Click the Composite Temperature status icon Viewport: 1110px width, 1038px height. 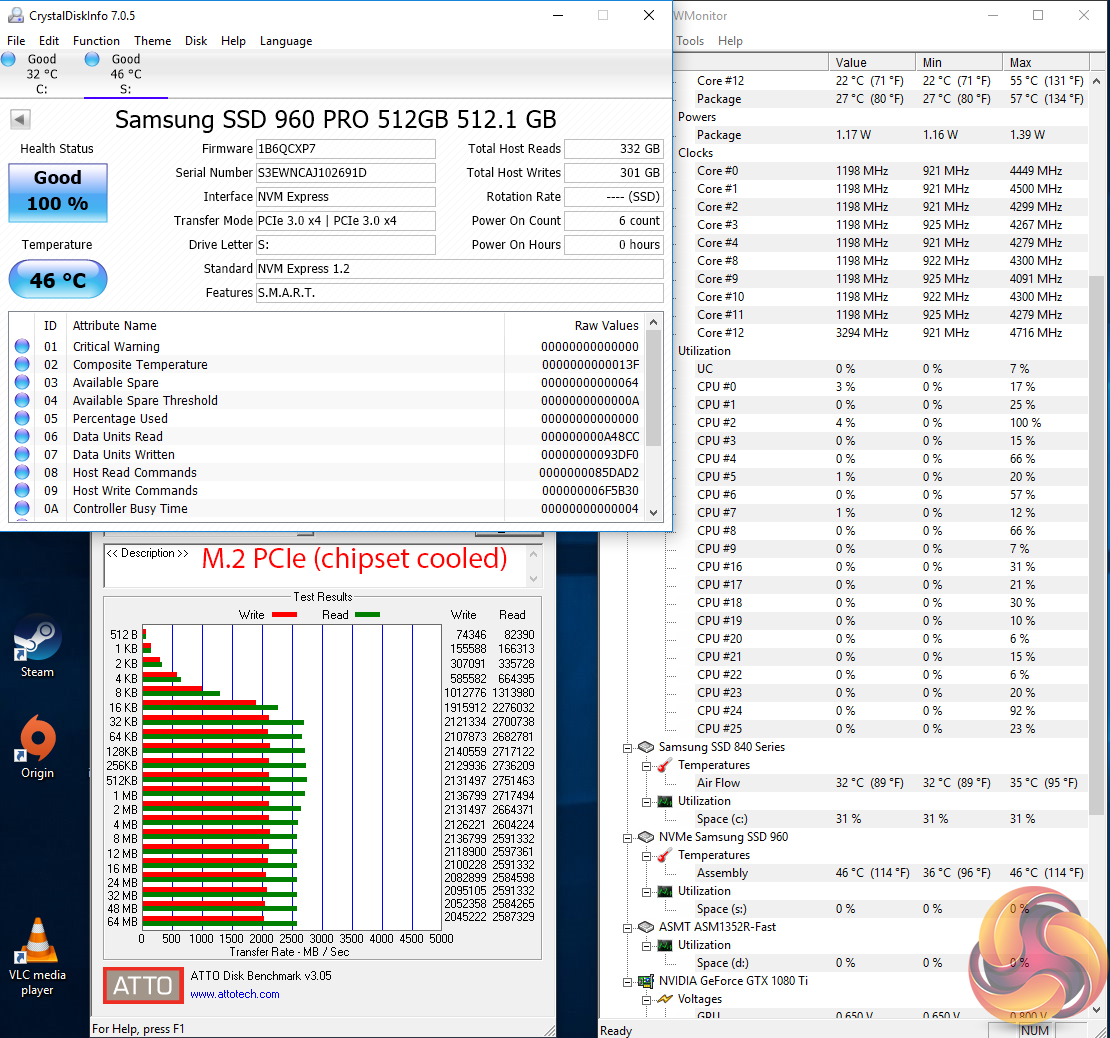coord(22,364)
